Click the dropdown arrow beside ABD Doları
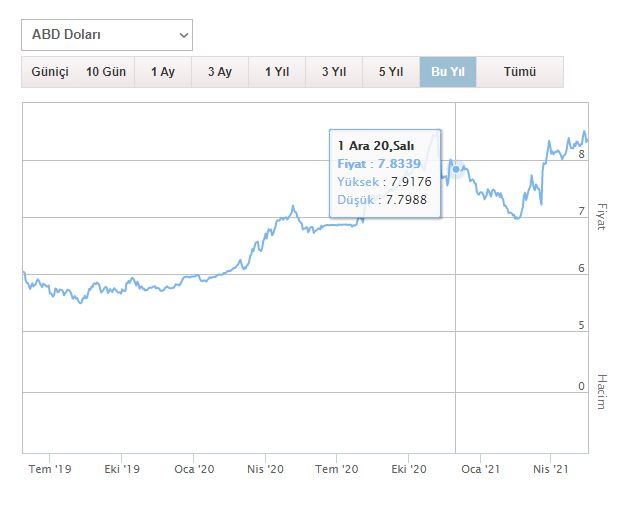The height and width of the screenshot is (512, 639). pyautogui.click(x=183, y=35)
